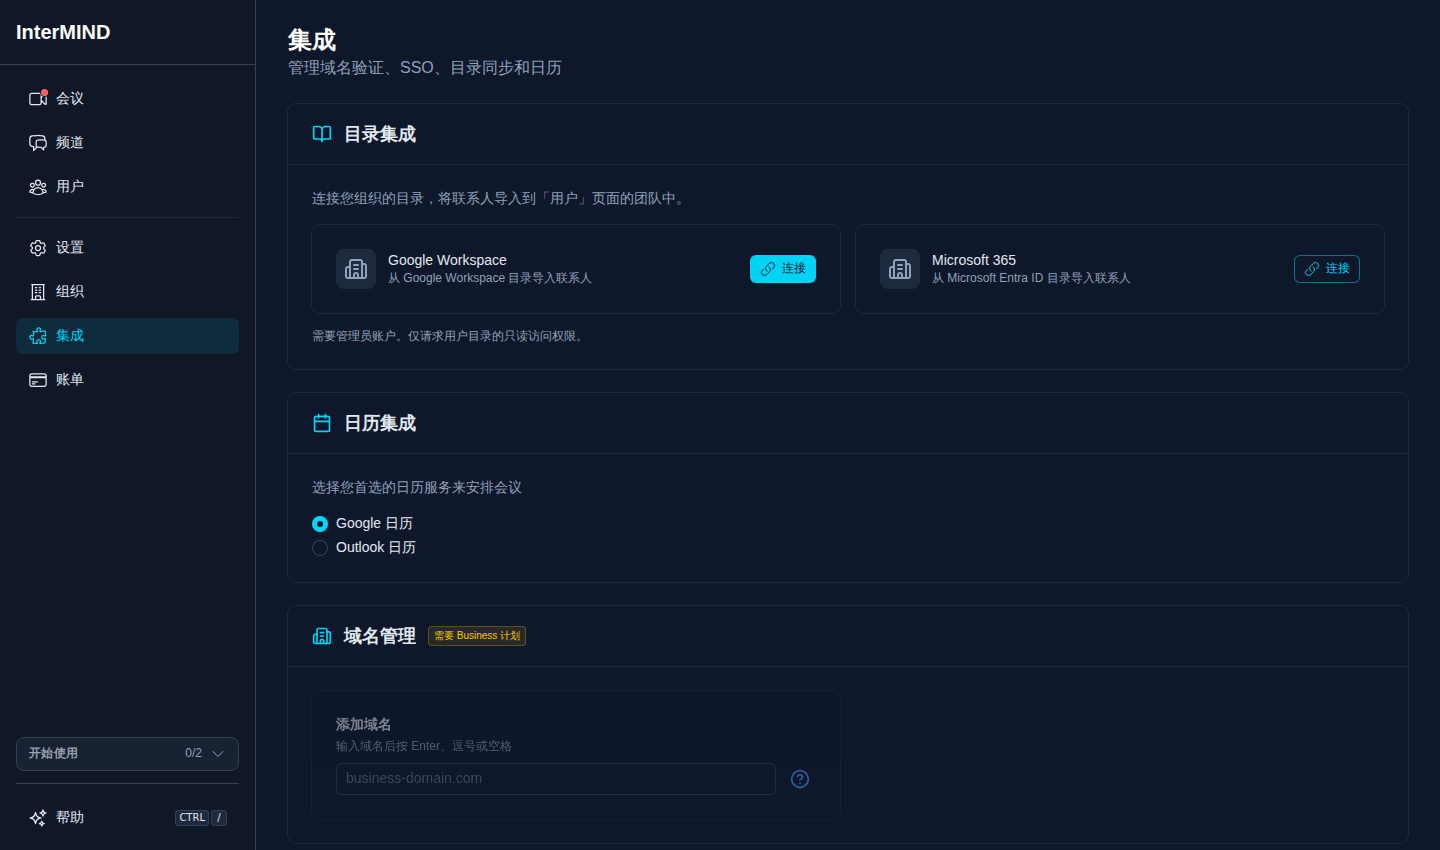Click the 日历集成 calendar icon
The image size is (1440, 850).
tap(322, 423)
